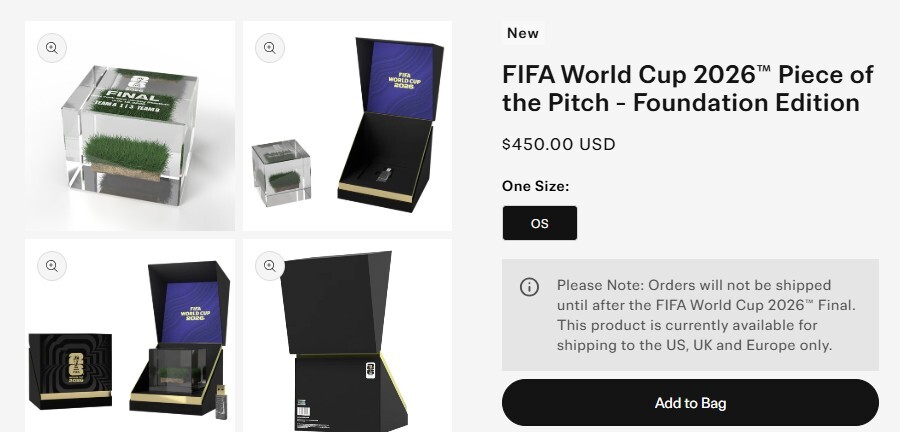The width and height of the screenshot is (900, 432).
Task: Click the small cube in second product image
Action: click(281, 173)
